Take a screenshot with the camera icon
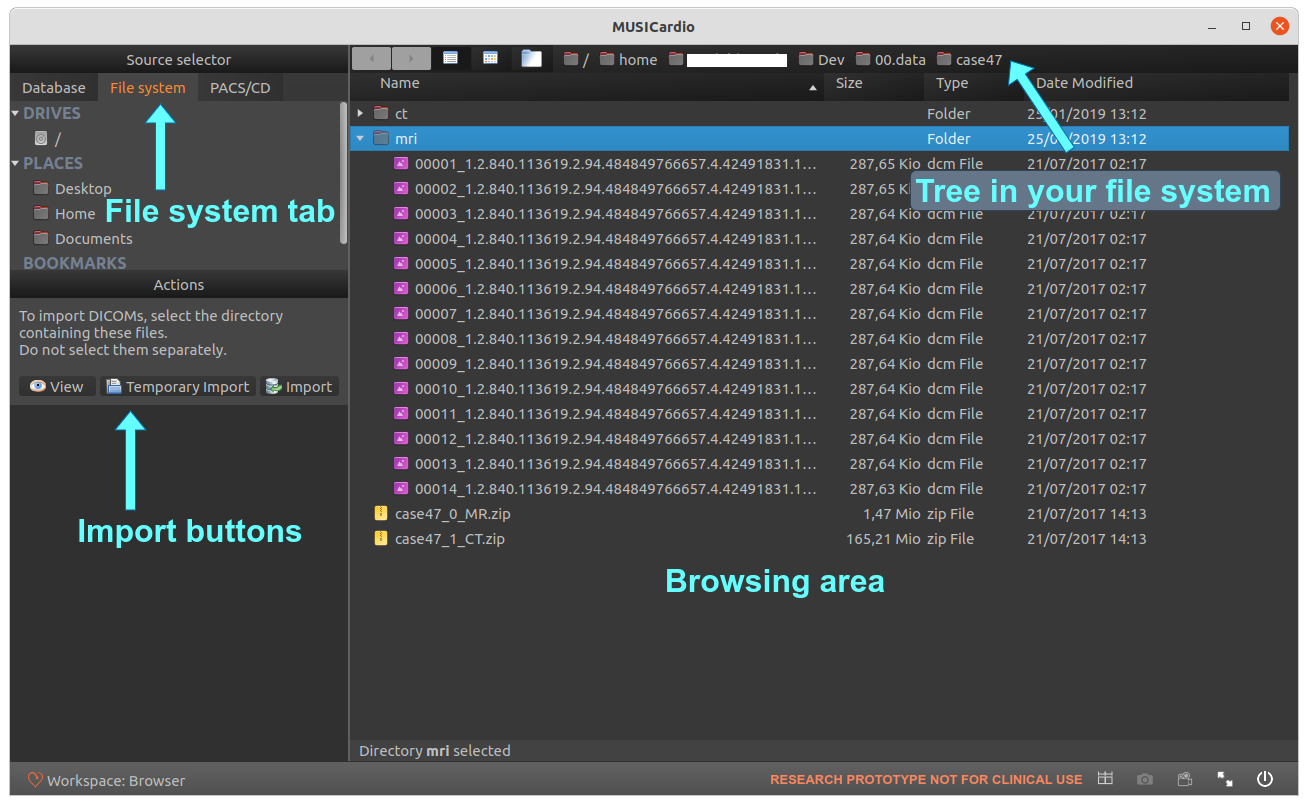1310x807 pixels. coord(1145,779)
